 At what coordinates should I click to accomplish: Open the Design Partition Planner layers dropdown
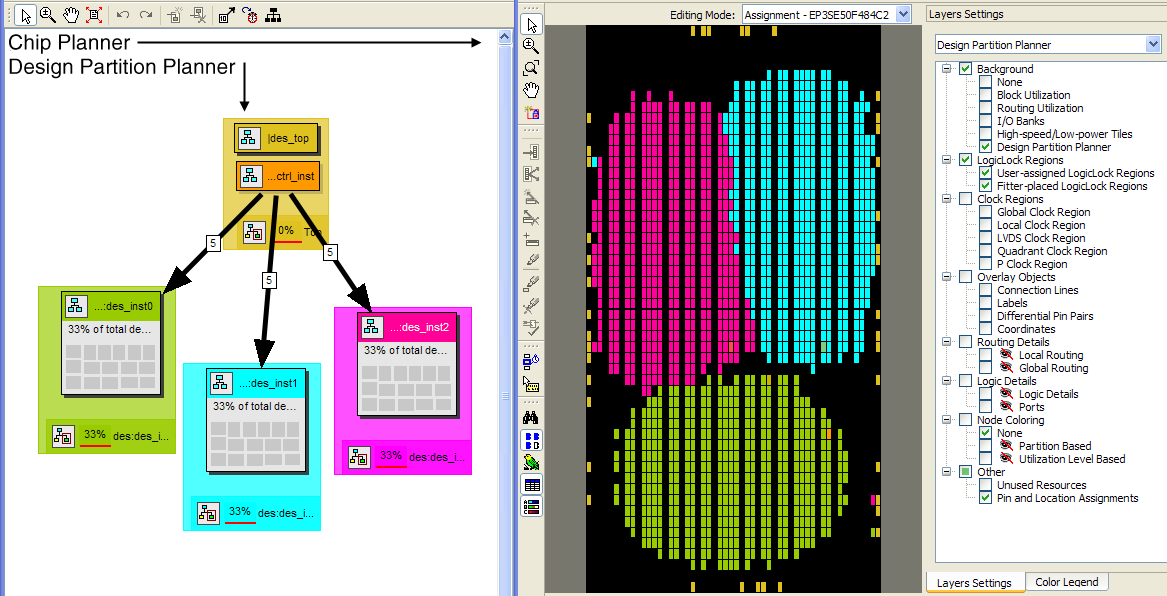tap(1154, 45)
